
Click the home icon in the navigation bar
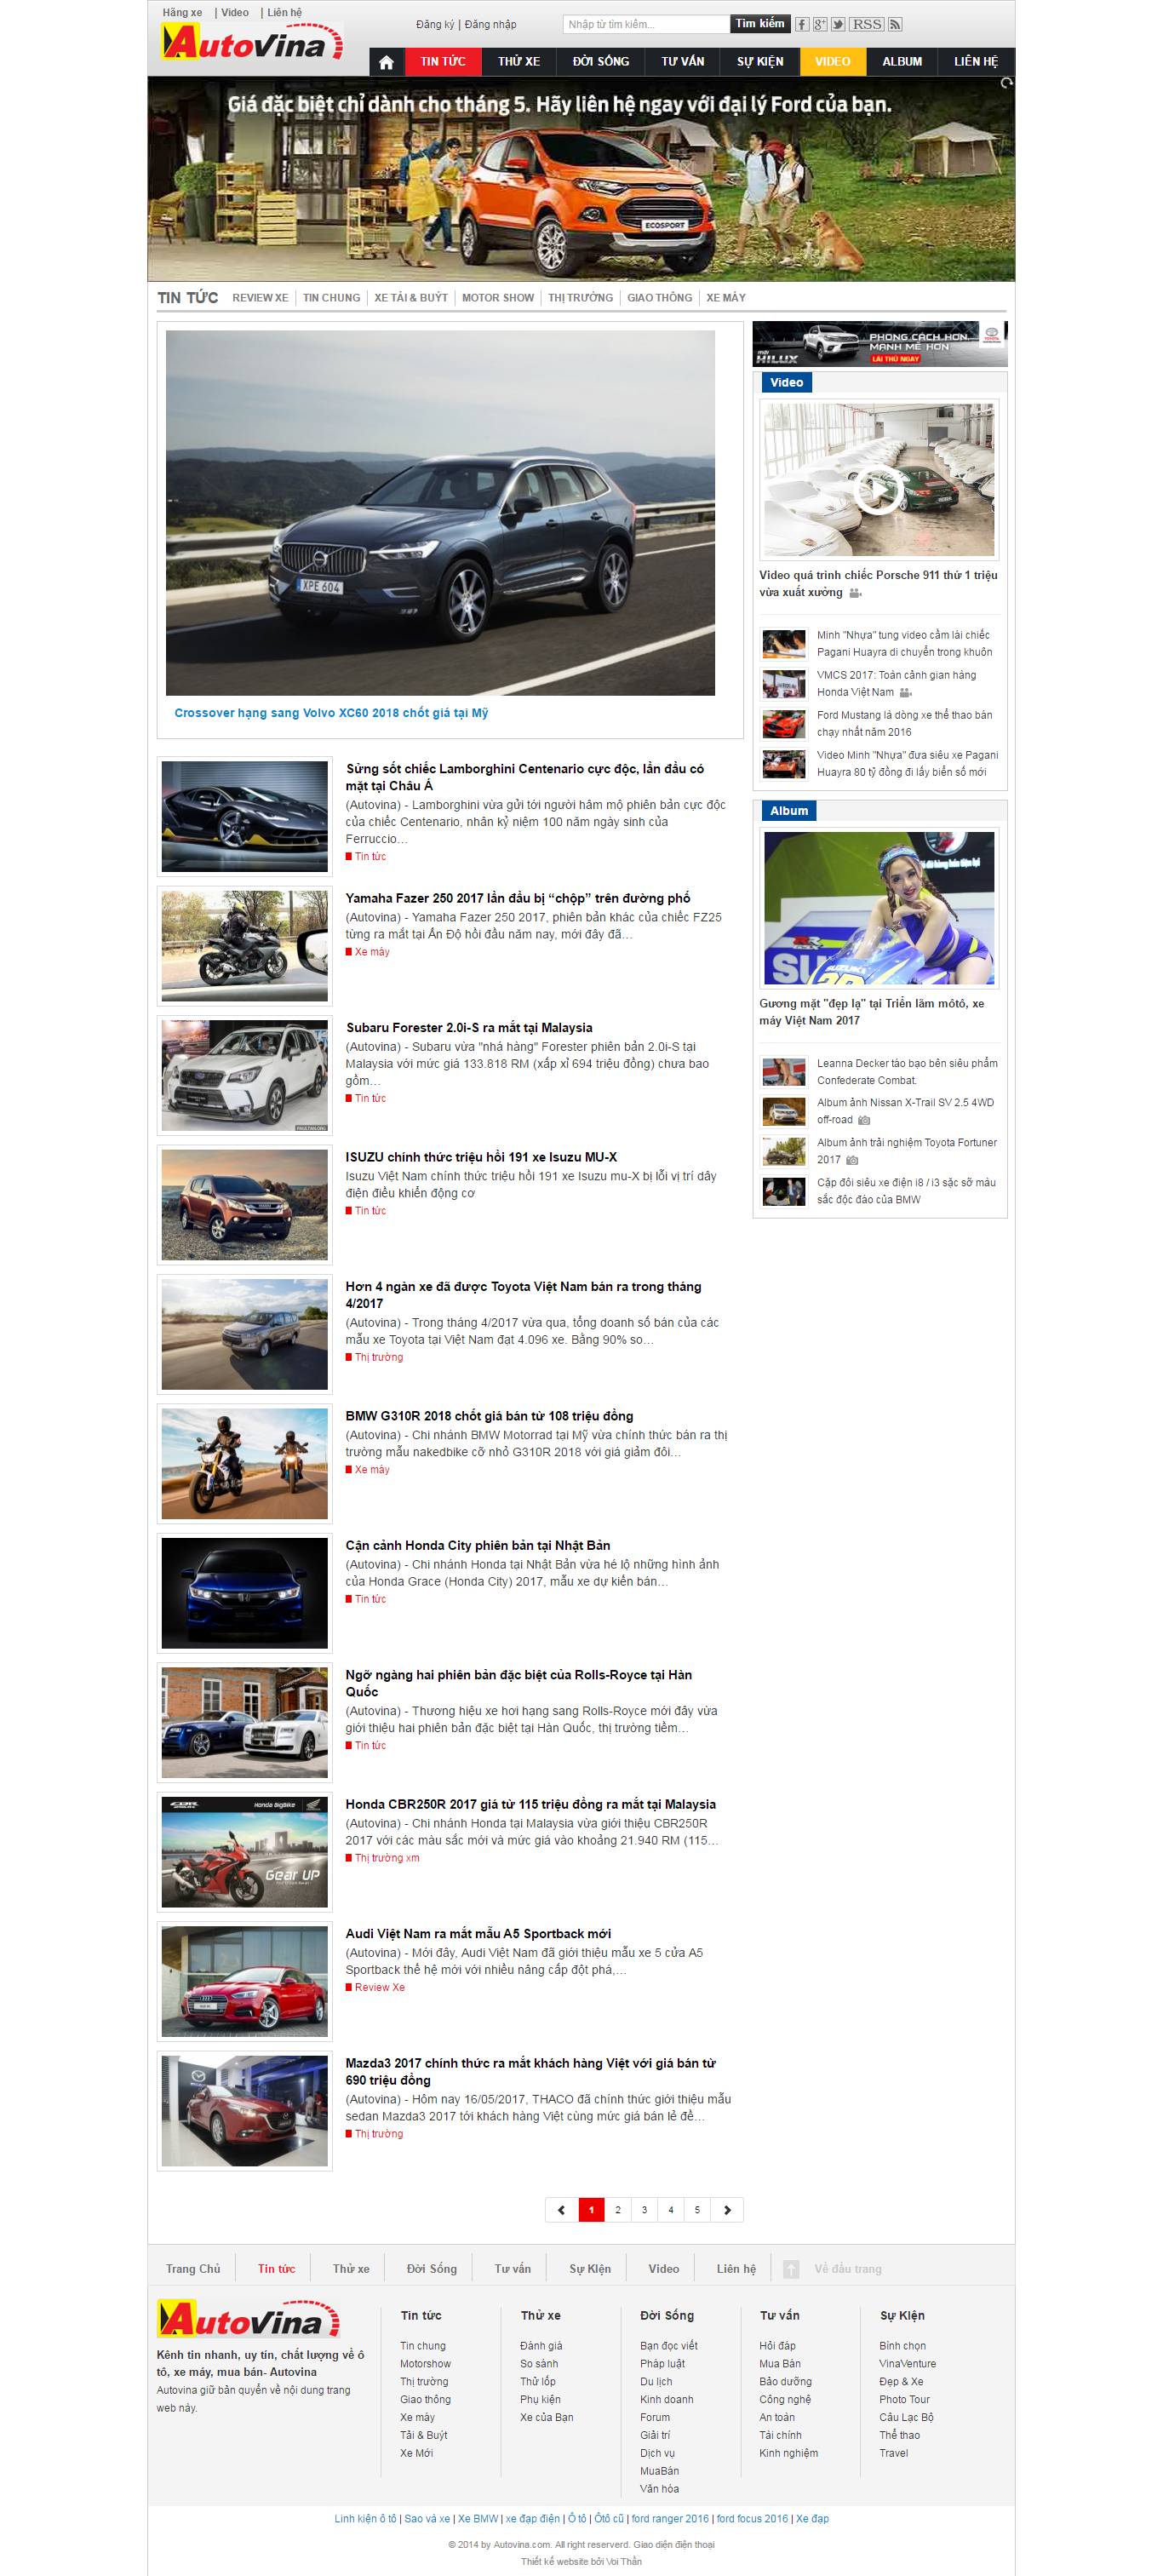(x=386, y=62)
